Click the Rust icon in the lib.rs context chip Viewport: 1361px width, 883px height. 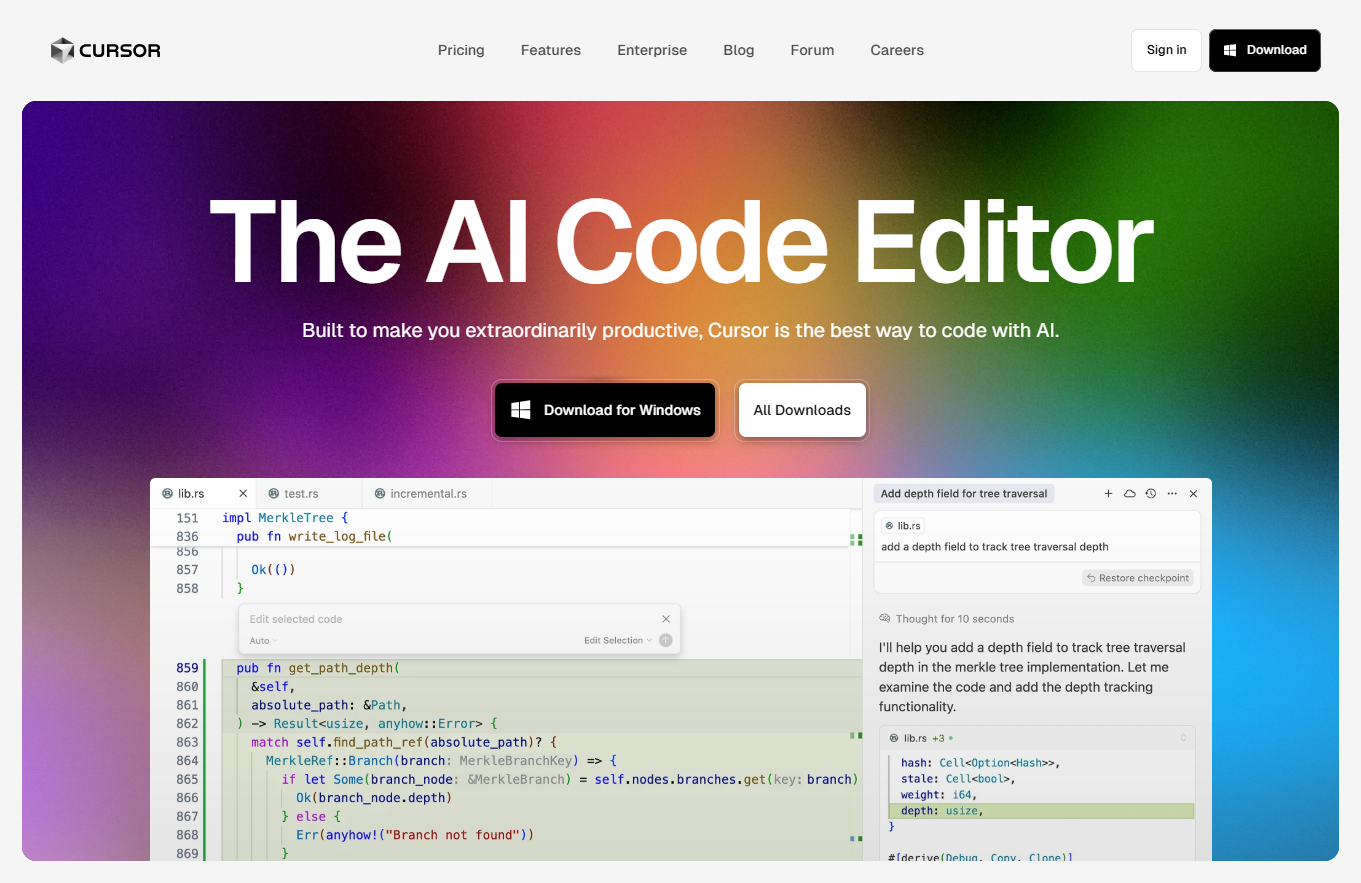[890, 525]
